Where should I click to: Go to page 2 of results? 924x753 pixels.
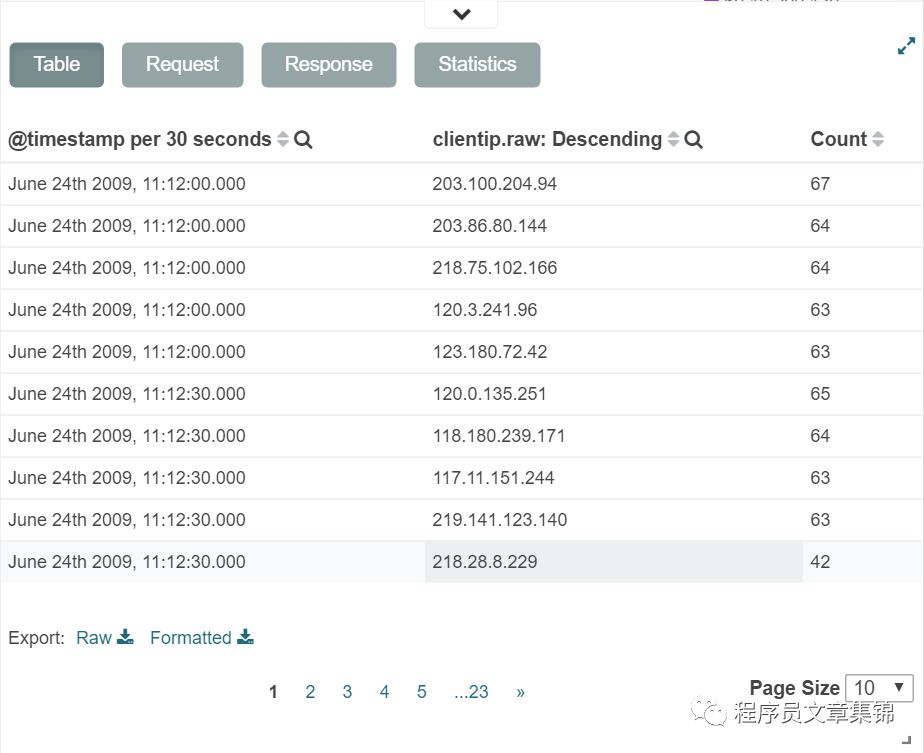pyautogui.click(x=310, y=692)
